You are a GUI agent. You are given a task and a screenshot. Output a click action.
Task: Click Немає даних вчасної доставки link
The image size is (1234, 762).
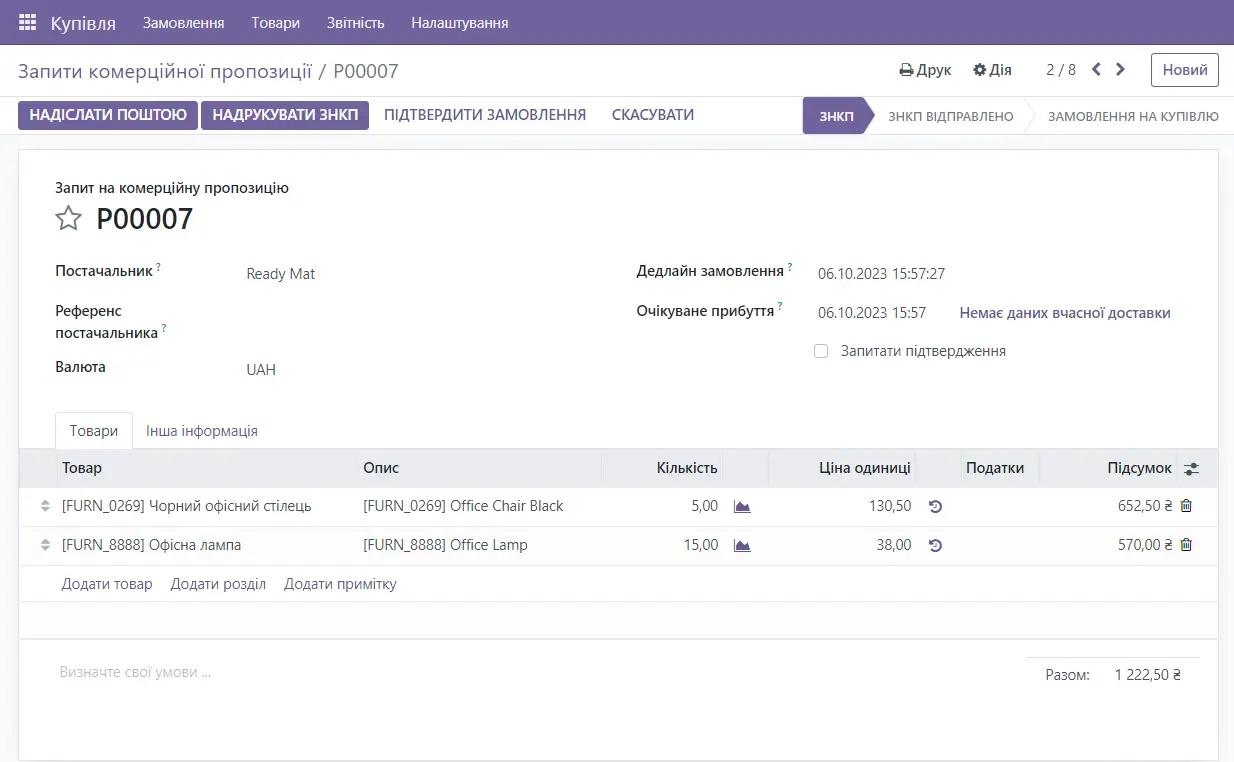coord(1065,313)
